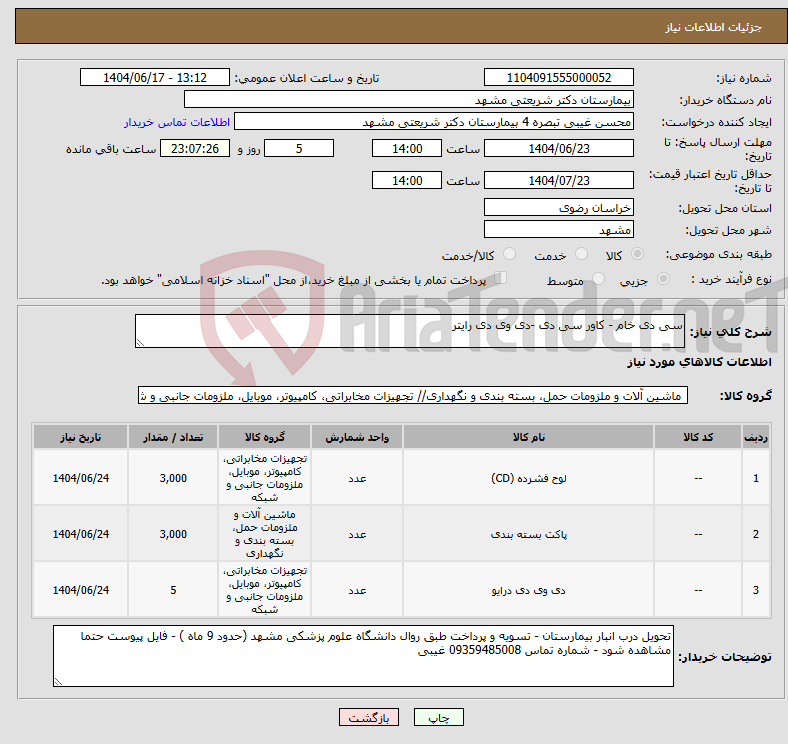Click the remaining days field showing 5
This screenshot has width=788, height=744.
click(299, 149)
